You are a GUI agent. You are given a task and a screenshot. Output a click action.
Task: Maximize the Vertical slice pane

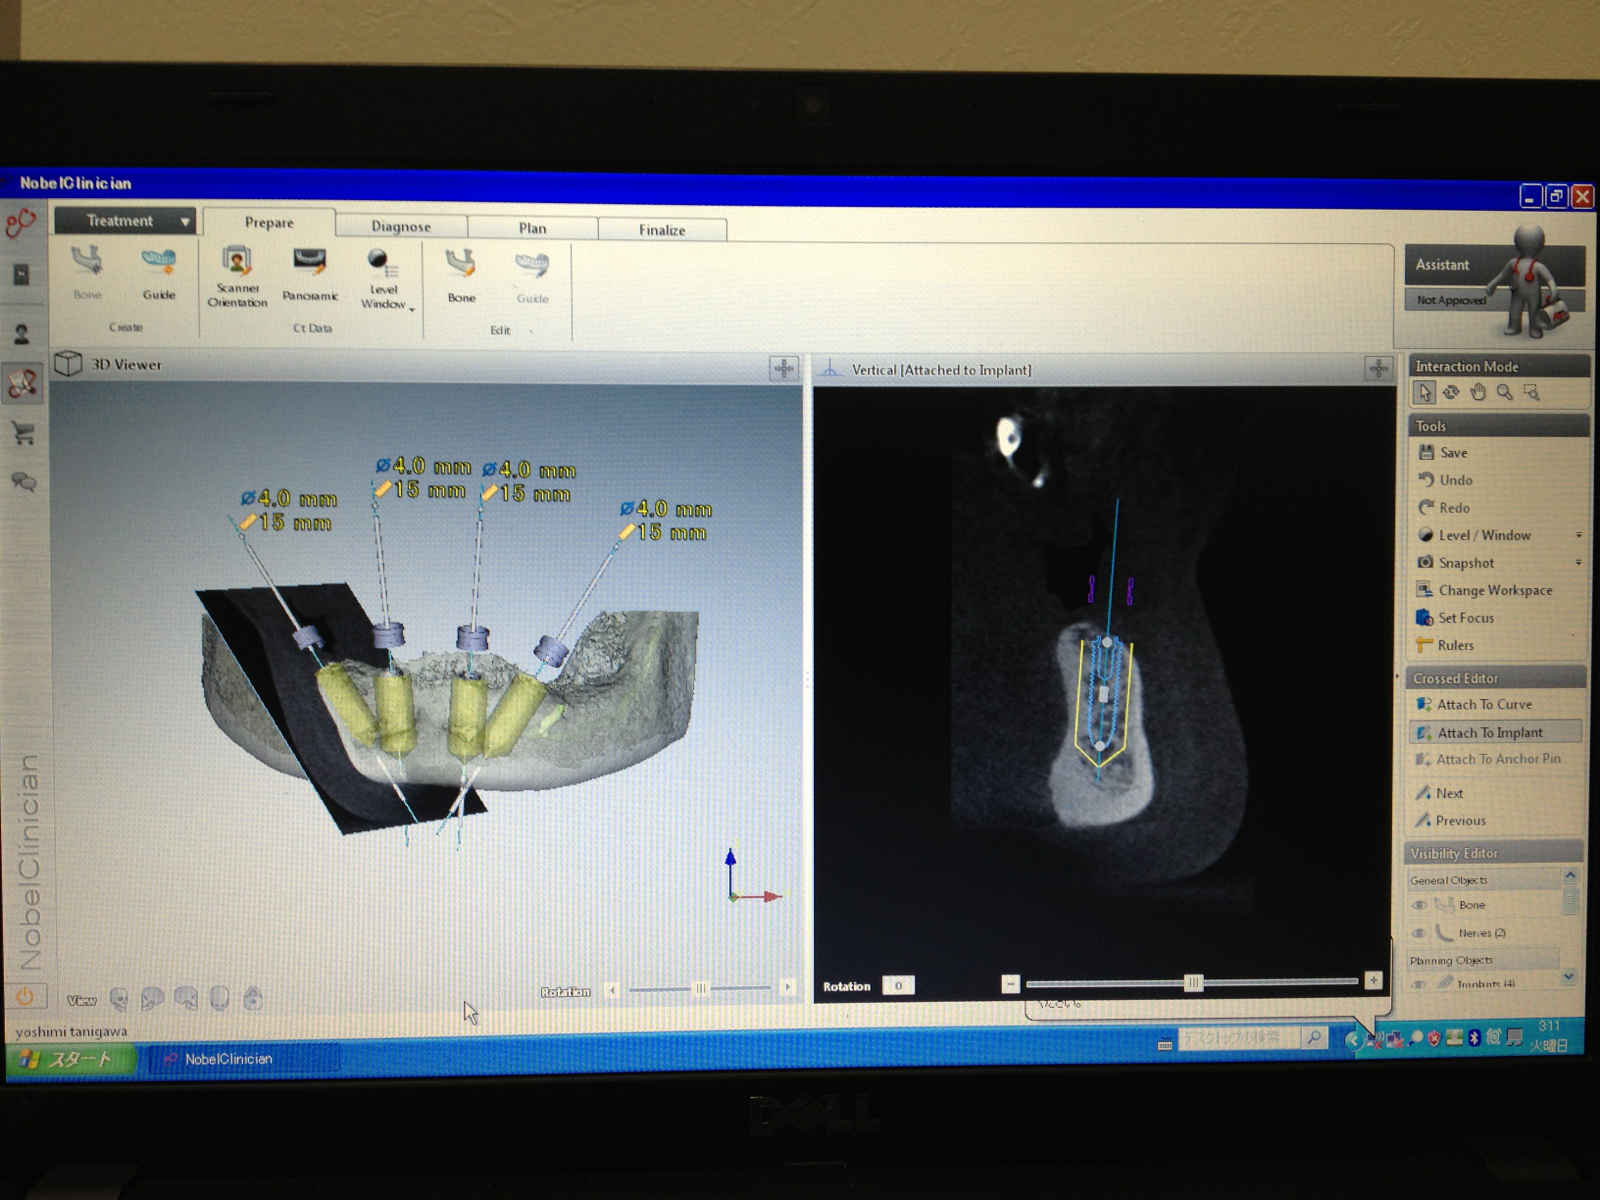pos(1378,369)
